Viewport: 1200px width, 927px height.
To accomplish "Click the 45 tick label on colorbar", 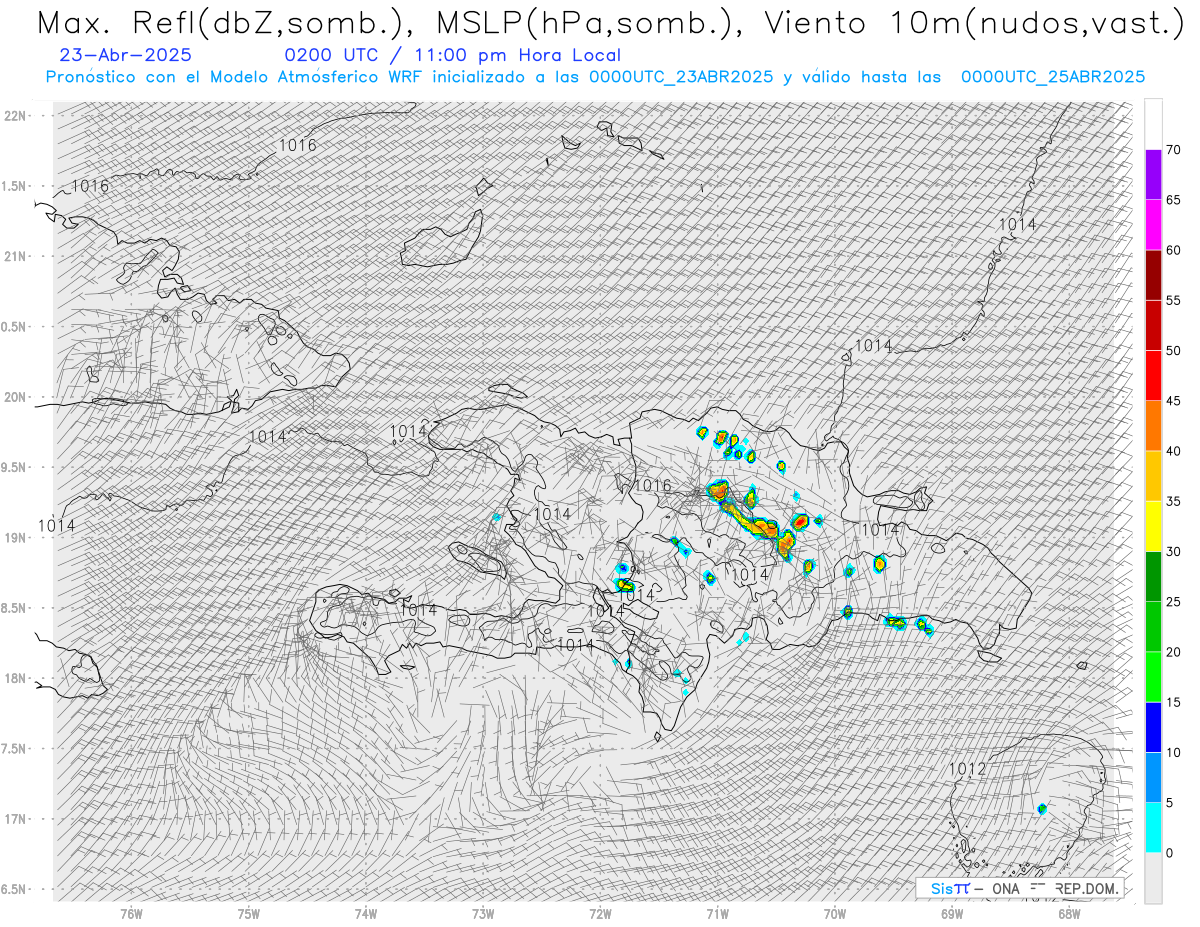I will [x=1173, y=401].
